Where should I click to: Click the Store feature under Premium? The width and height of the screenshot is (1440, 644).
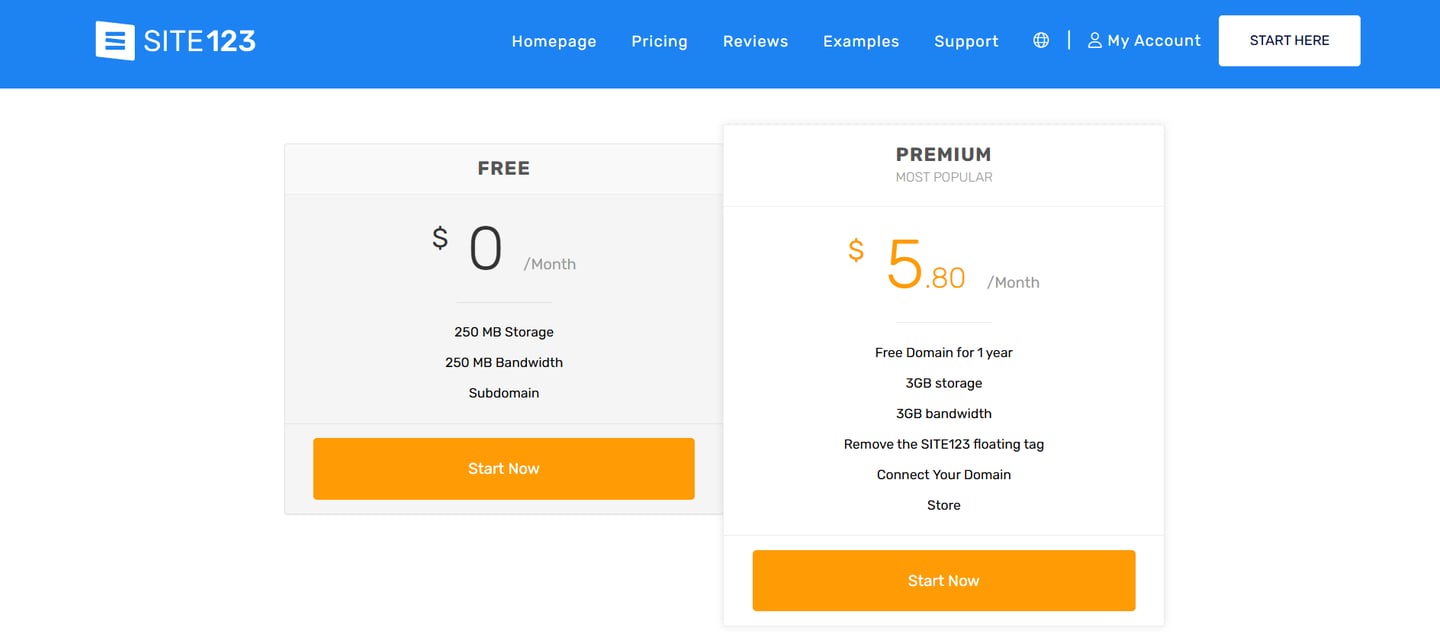click(x=943, y=505)
